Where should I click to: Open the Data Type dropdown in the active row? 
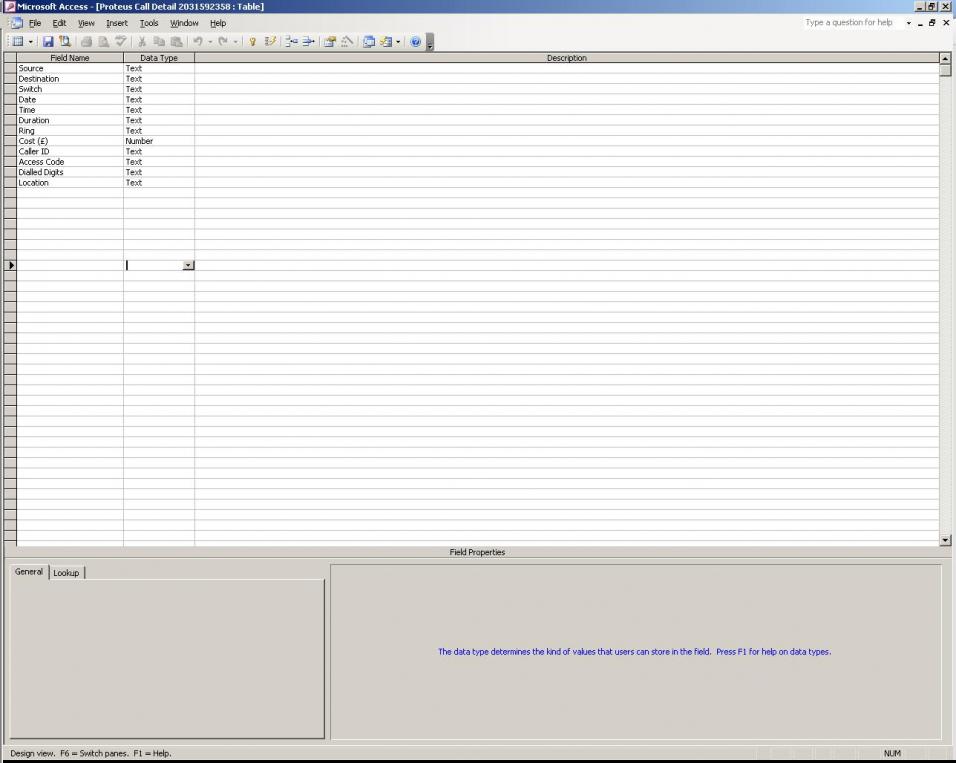(188, 265)
